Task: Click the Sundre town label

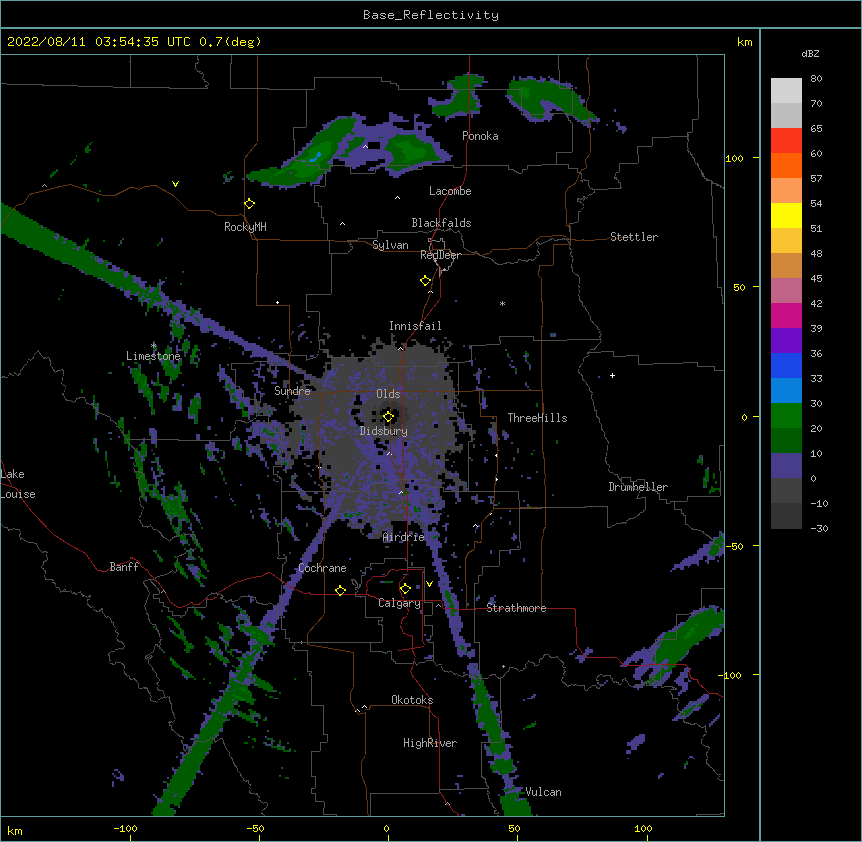Action: click(x=292, y=391)
